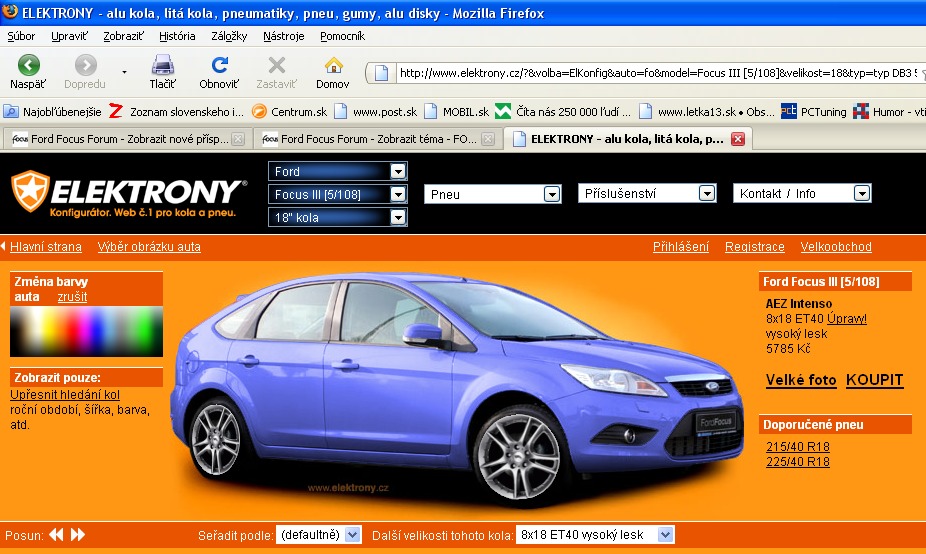
Task: Open the Seřadit podle sorting dropdown
Action: coord(351,535)
